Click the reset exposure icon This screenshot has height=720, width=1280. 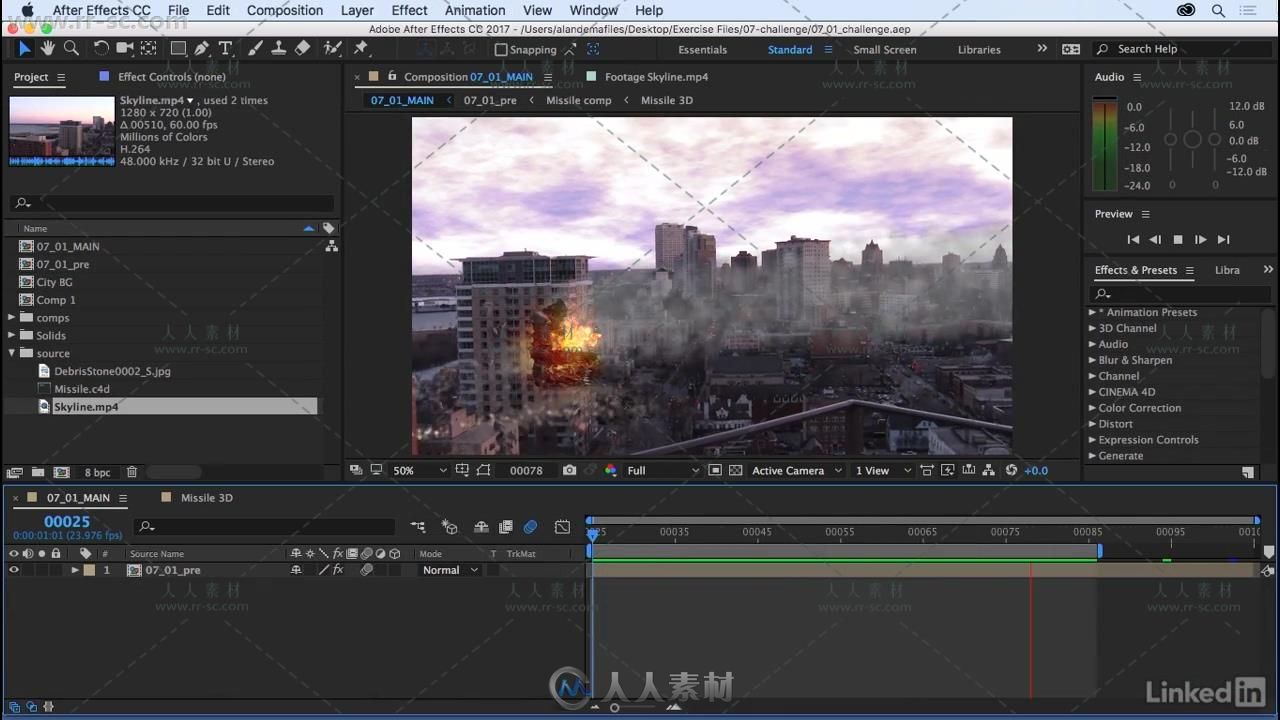click(1011, 470)
